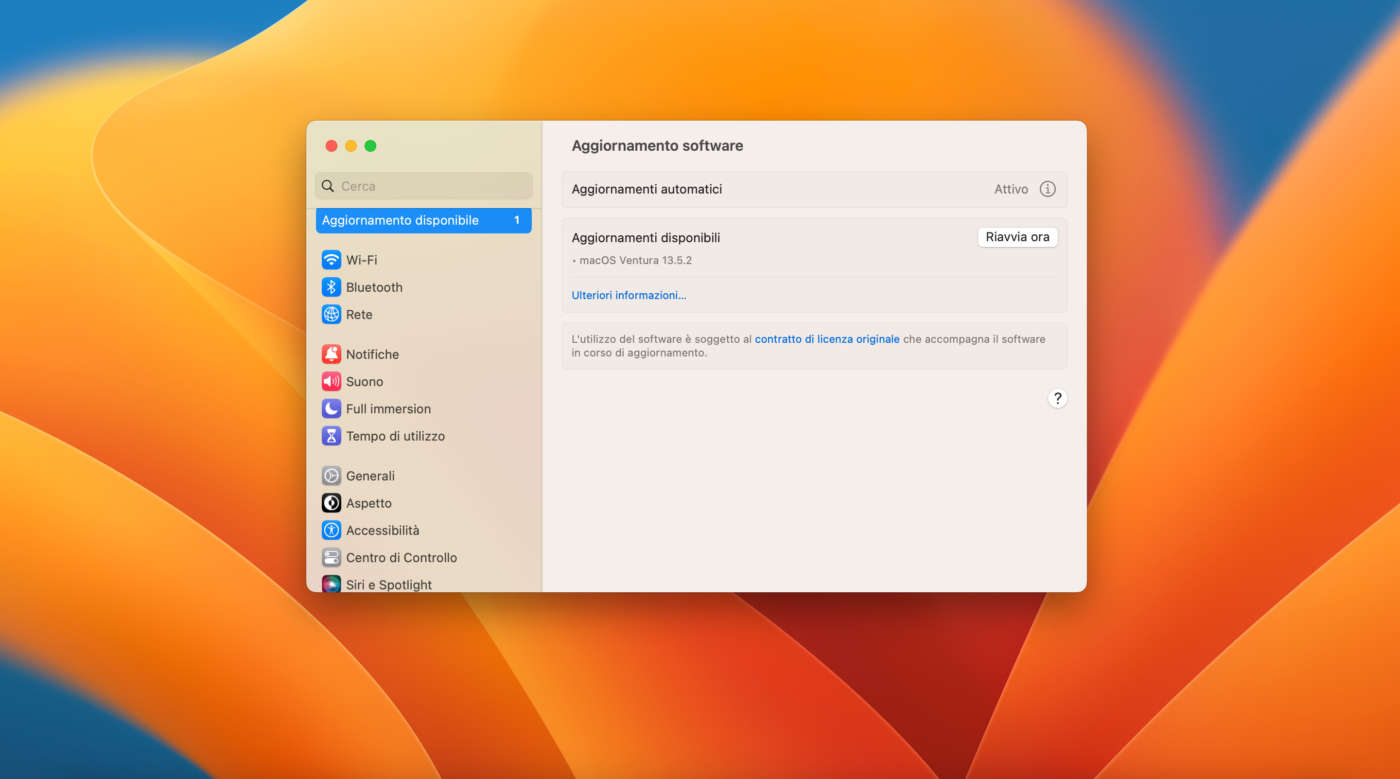Open Ulteriori informazioni link
1400x779 pixels.
(629, 295)
